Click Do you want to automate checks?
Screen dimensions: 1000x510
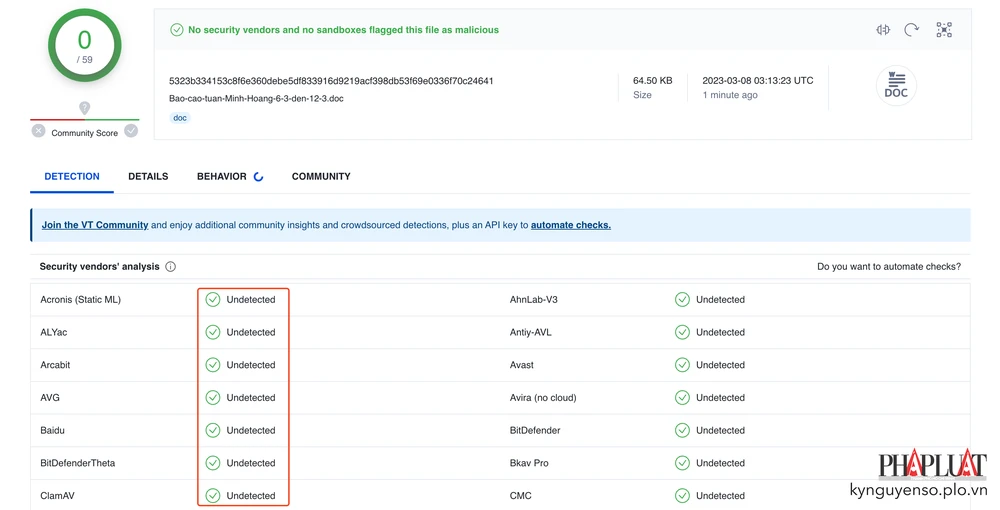pos(888,267)
